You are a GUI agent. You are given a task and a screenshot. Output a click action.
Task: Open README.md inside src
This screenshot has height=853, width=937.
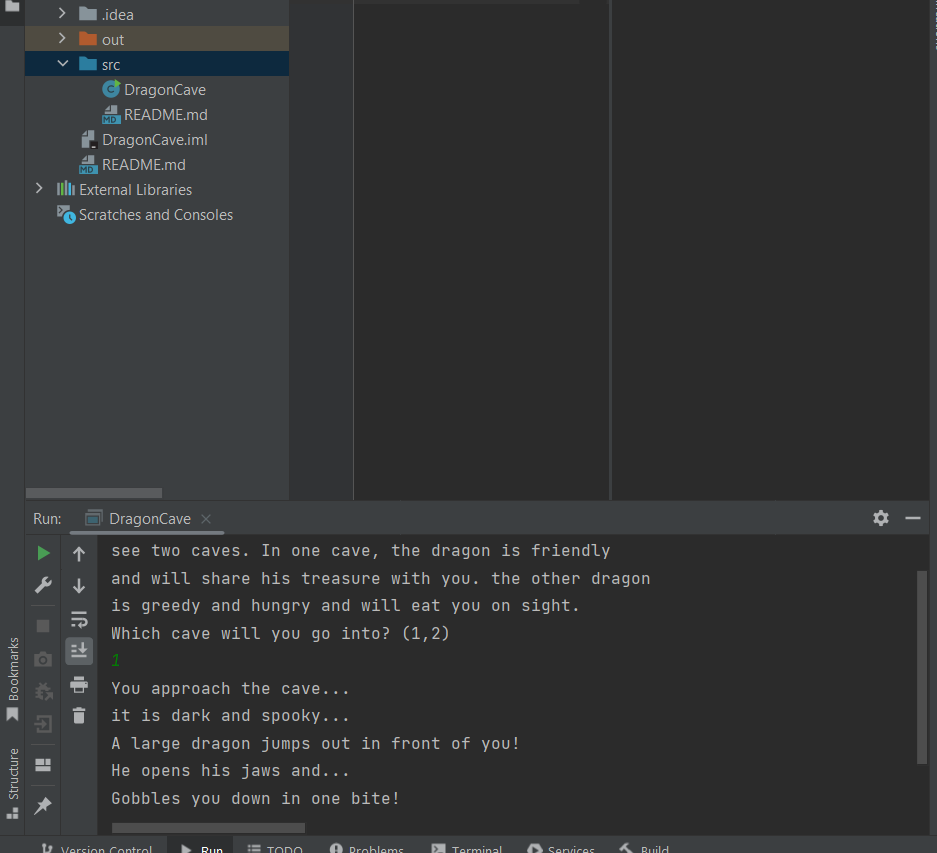point(166,115)
